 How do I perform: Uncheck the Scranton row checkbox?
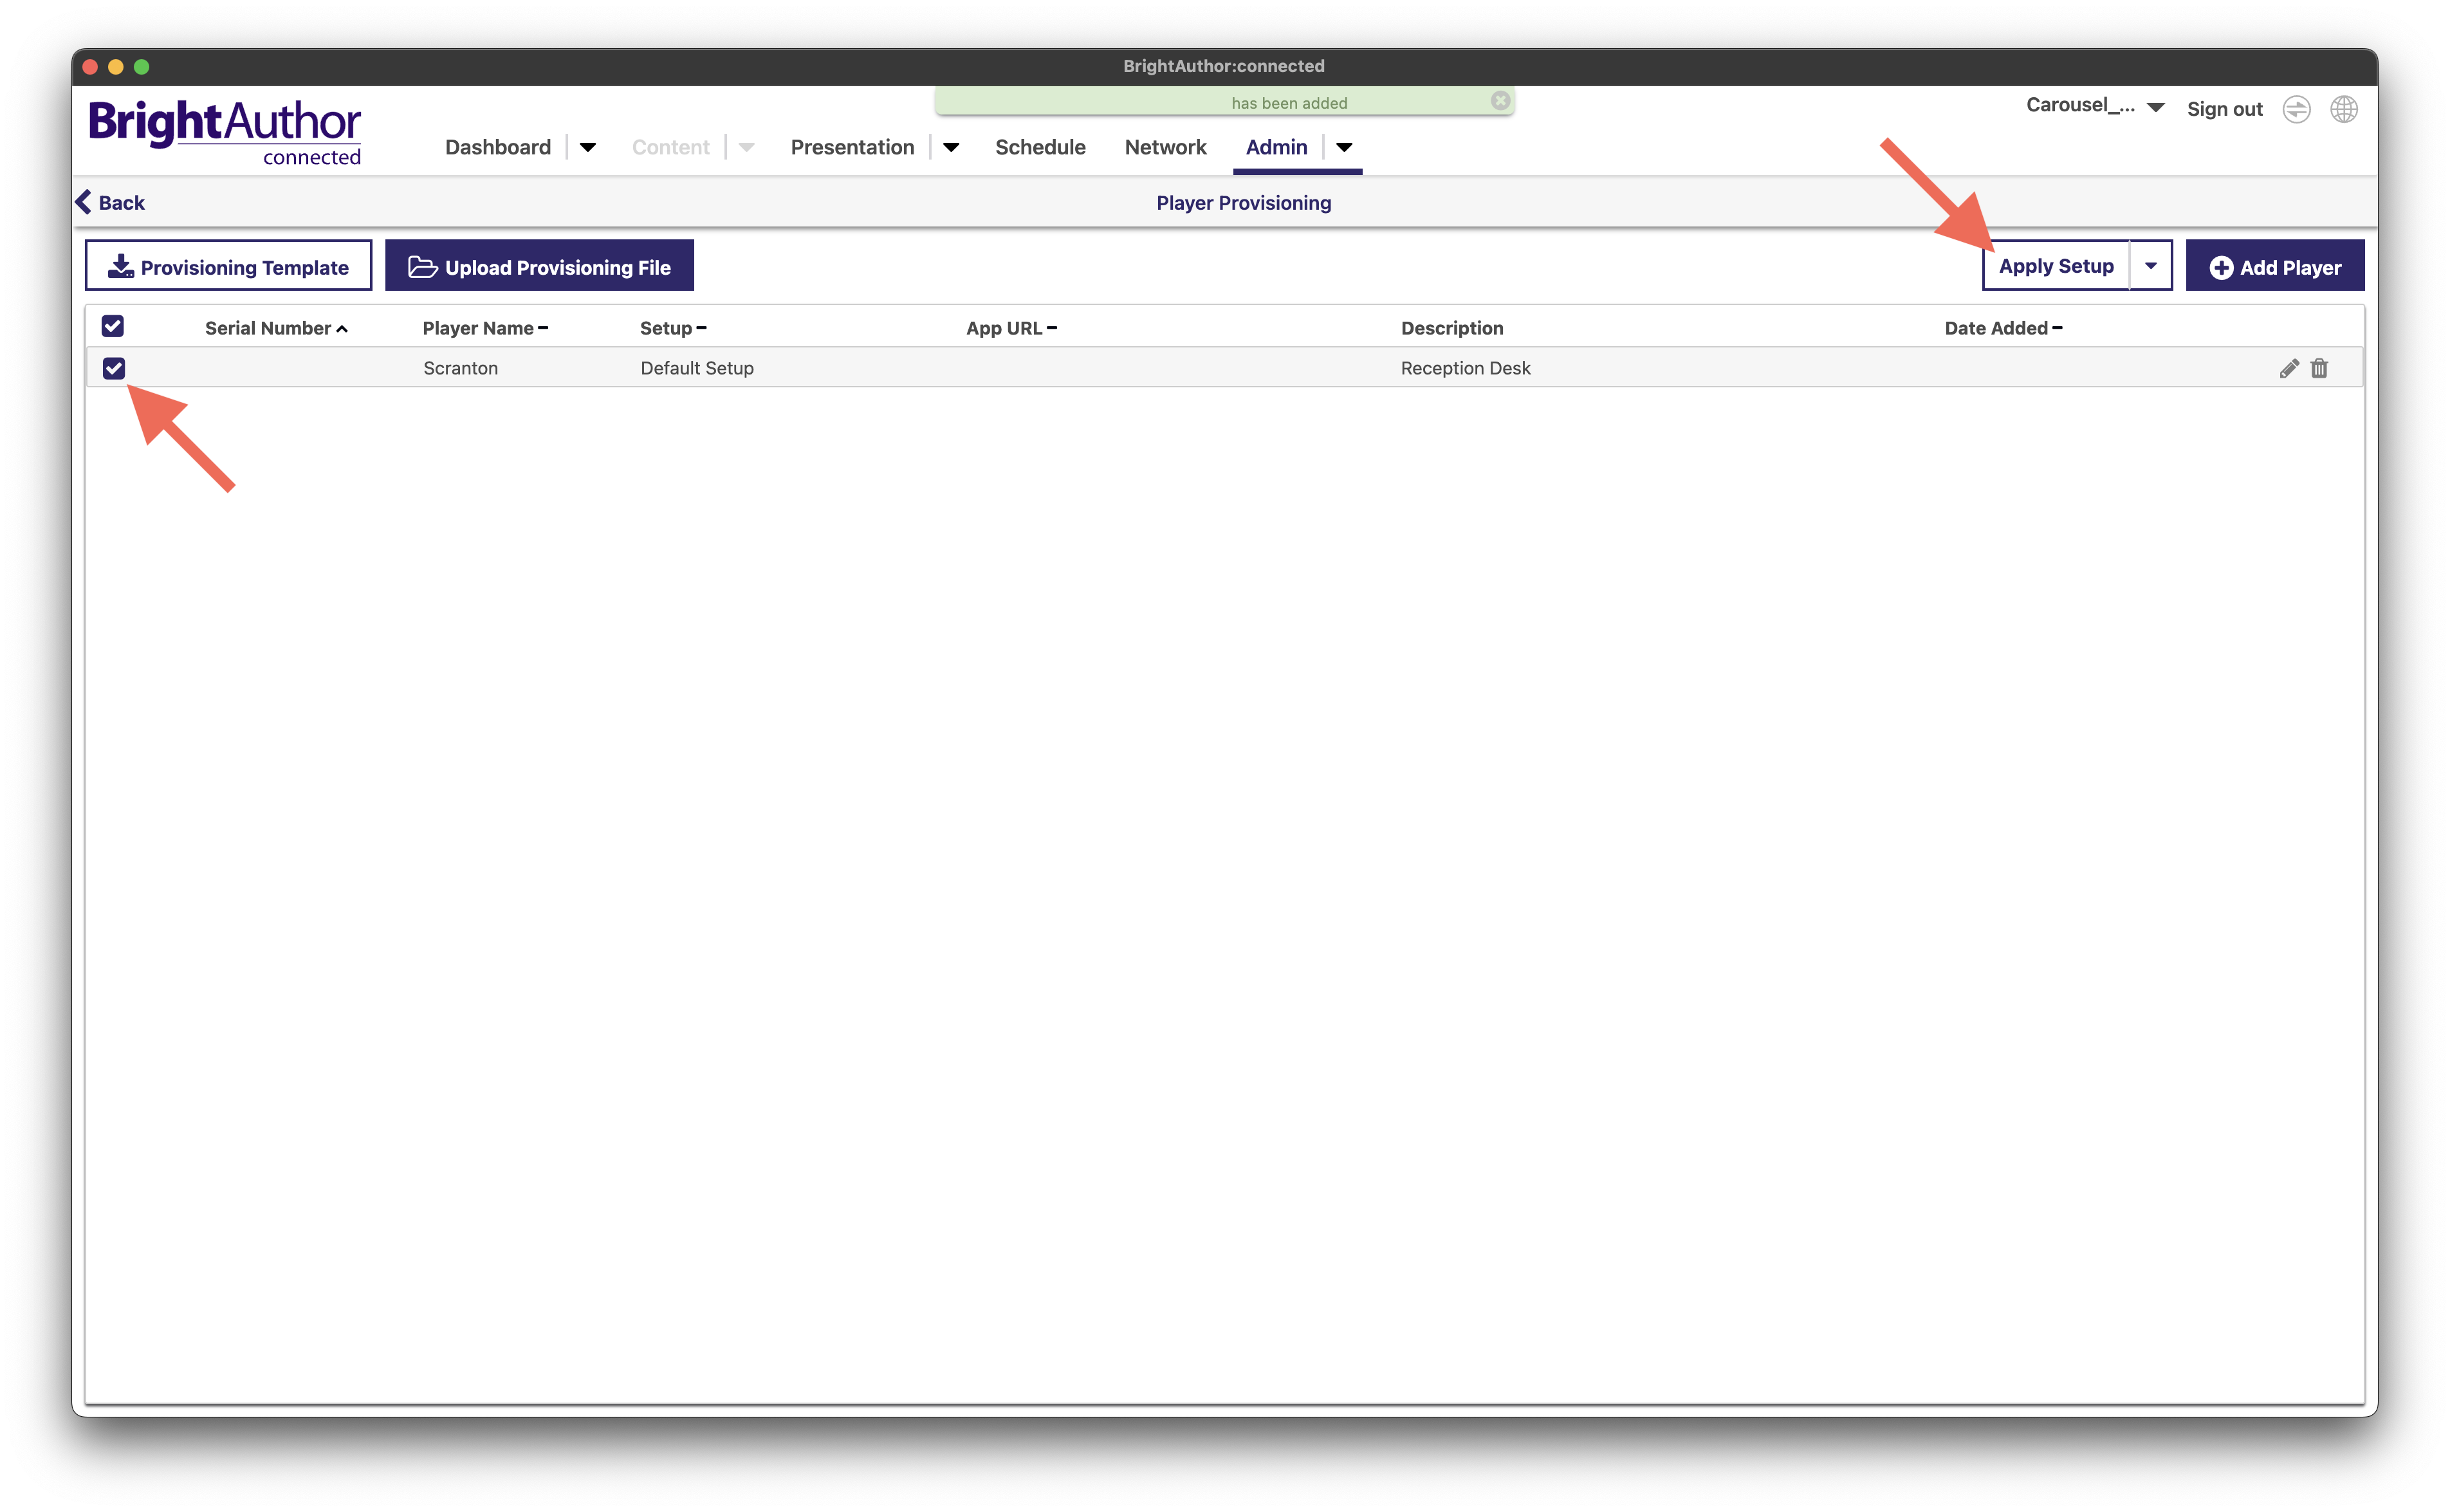pyautogui.click(x=114, y=368)
